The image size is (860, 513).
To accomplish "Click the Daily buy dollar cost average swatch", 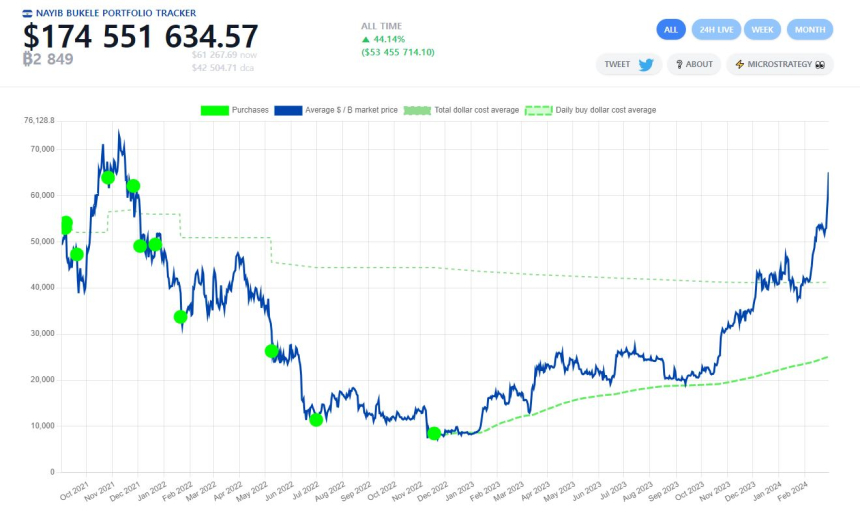I will click(x=539, y=110).
